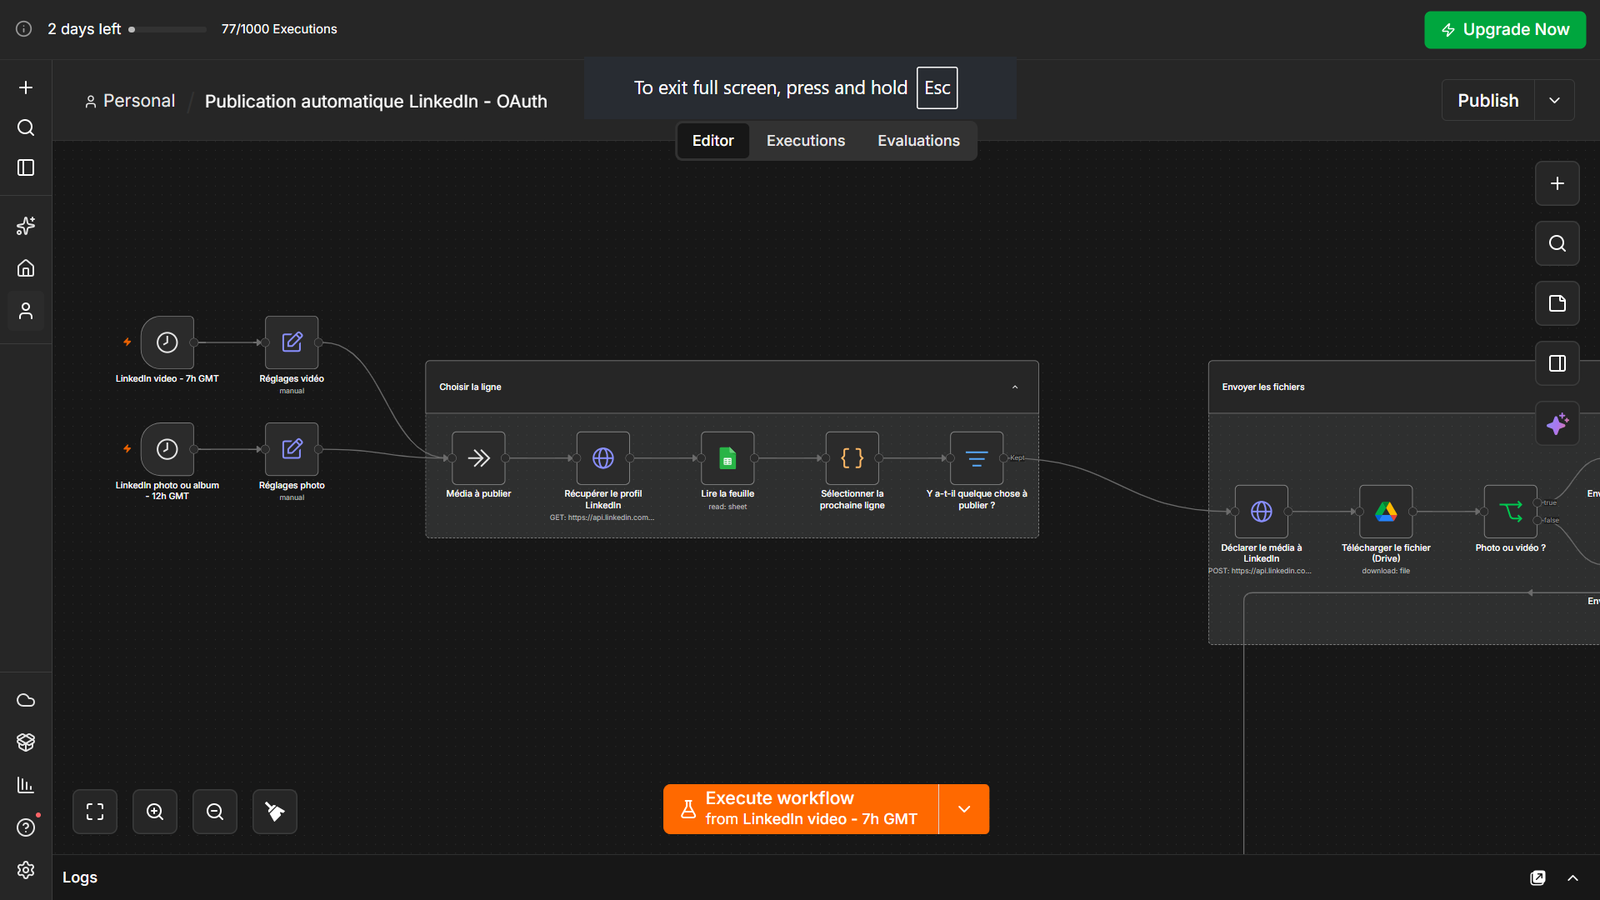1600x900 pixels.
Task: Open insights bar chart icon
Action: (x=26, y=785)
